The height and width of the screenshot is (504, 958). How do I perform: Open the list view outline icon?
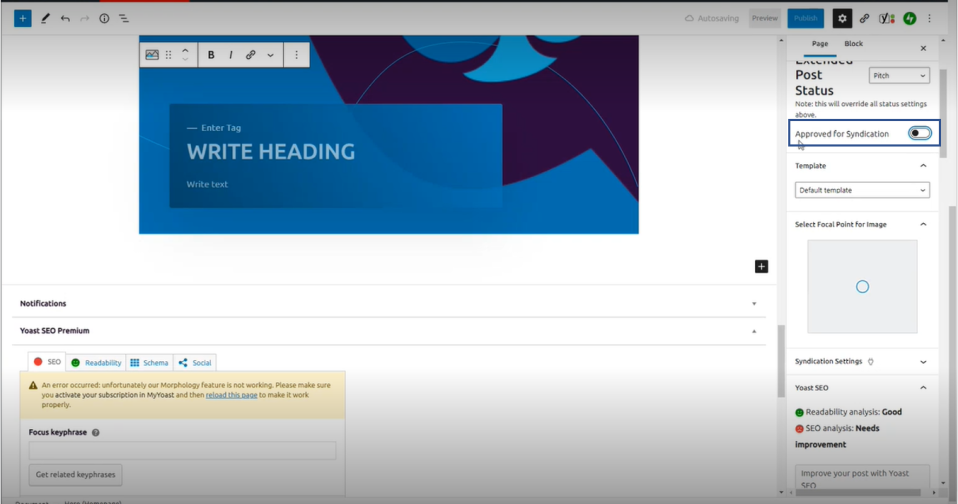coord(124,18)
